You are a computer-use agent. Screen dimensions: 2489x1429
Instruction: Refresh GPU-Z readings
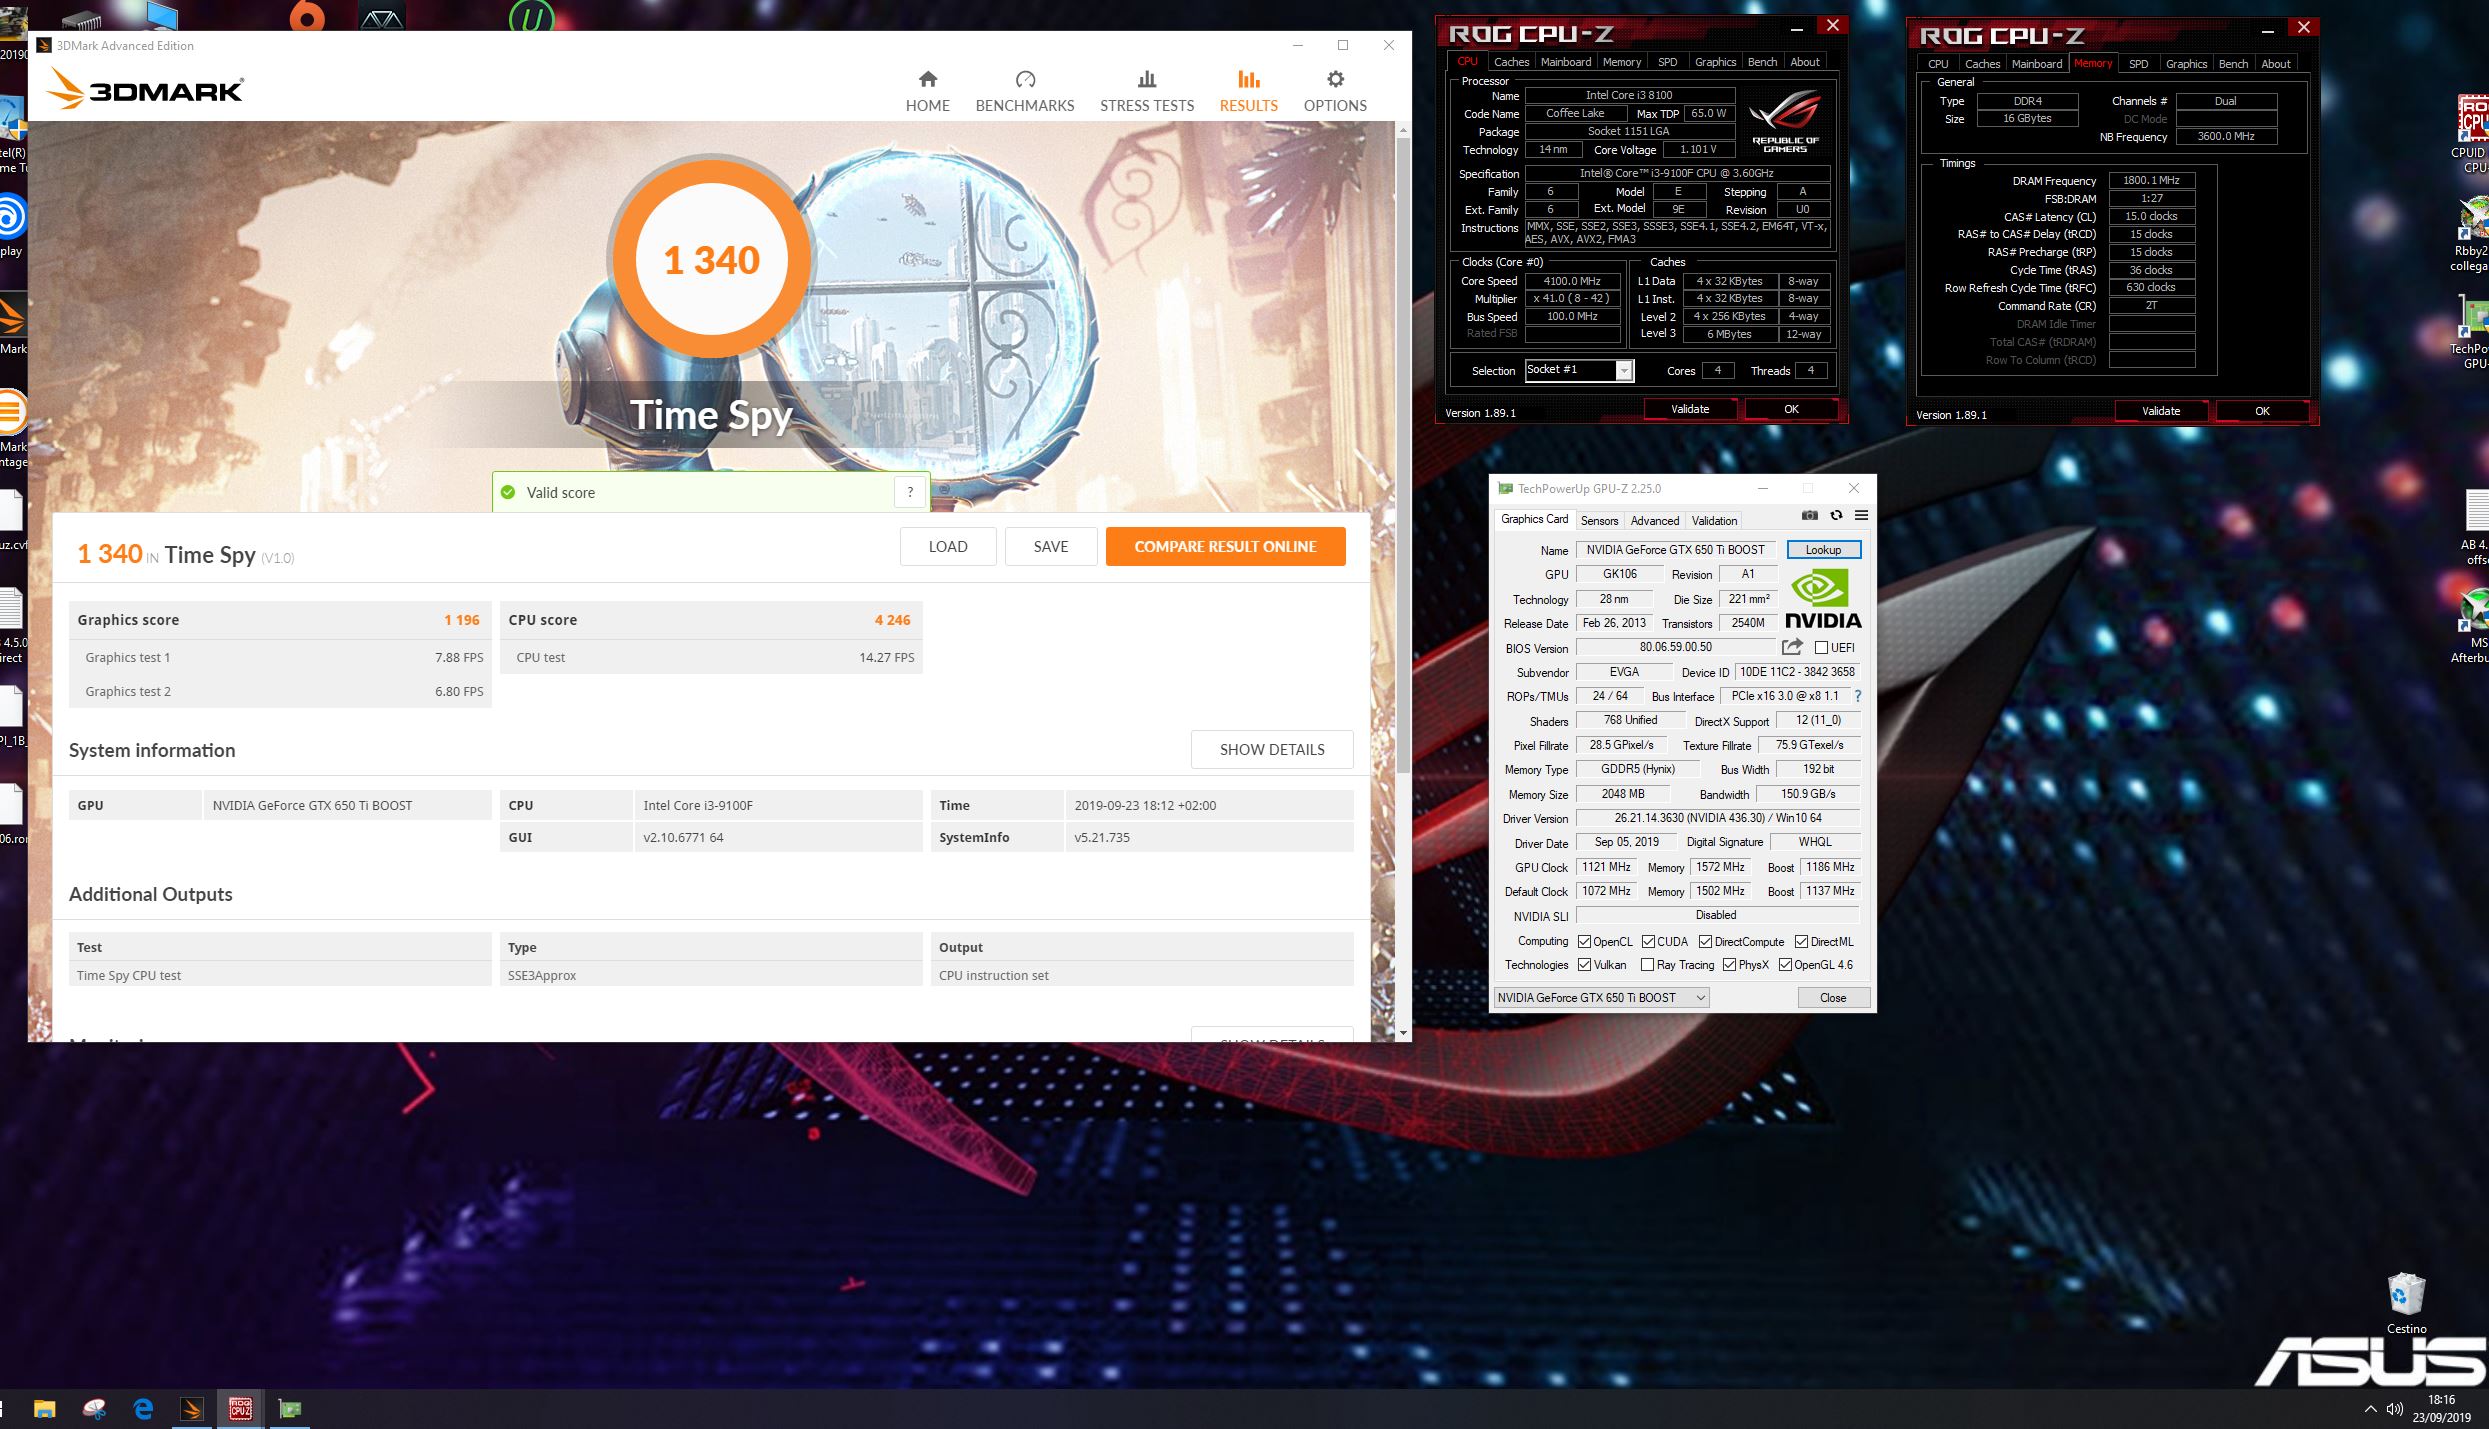[x=1836, y=516]
